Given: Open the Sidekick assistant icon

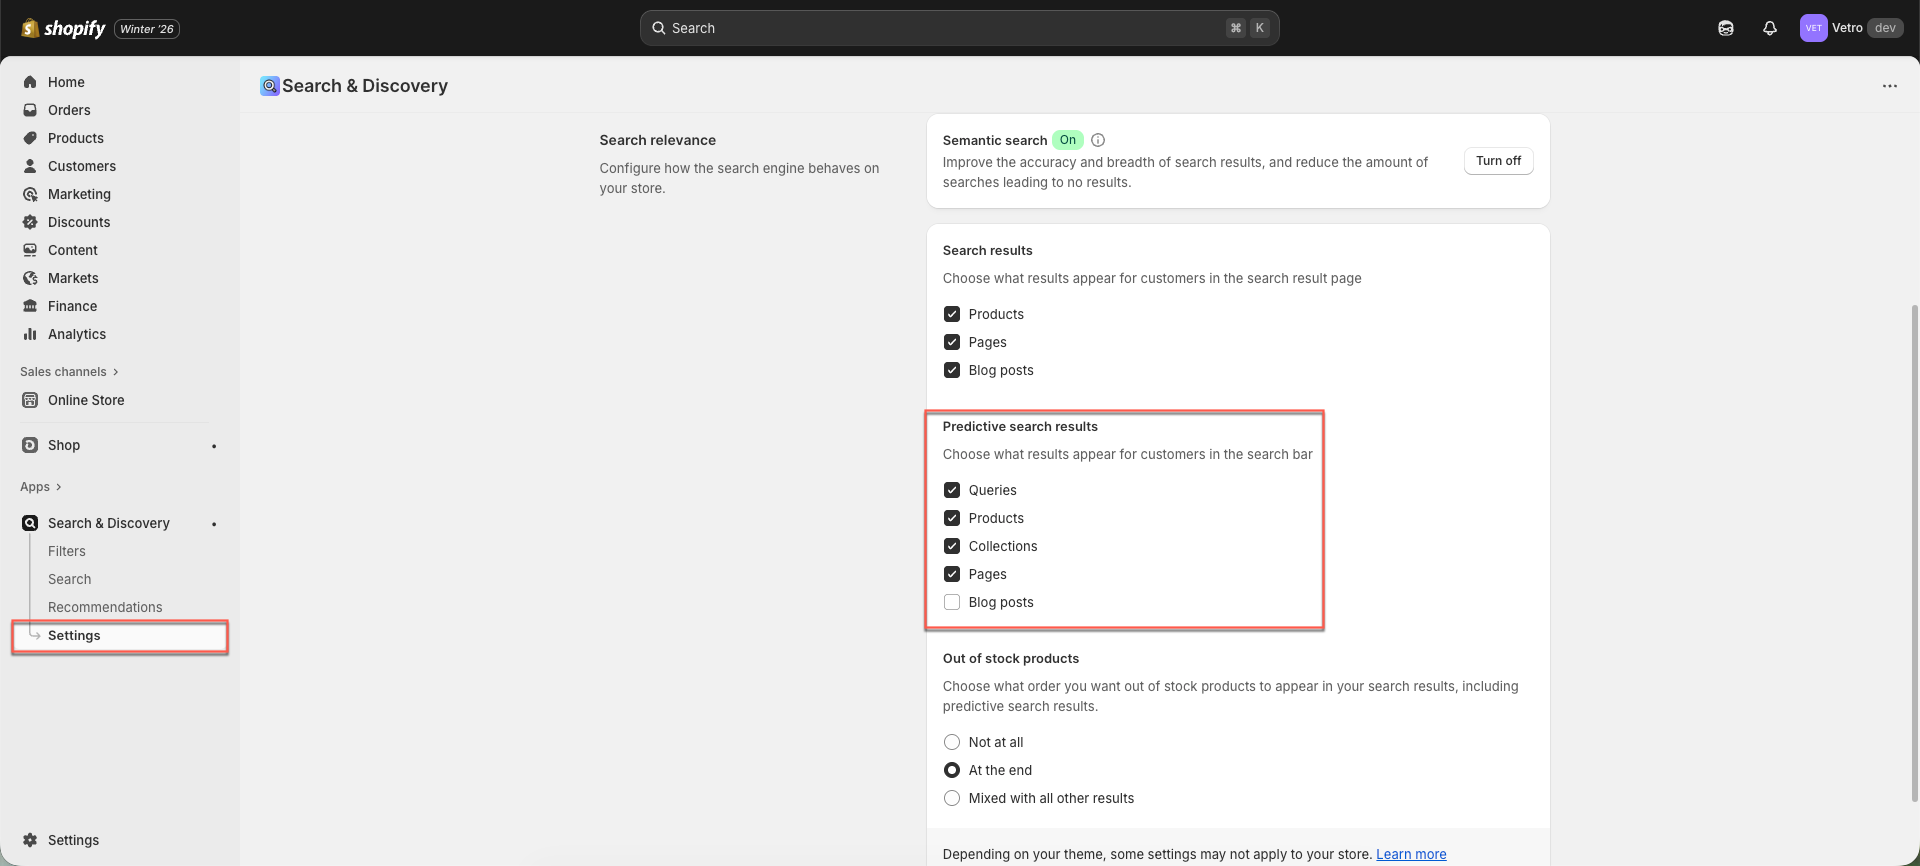Looking at the screenshot, I should (x=1725, y=28).
